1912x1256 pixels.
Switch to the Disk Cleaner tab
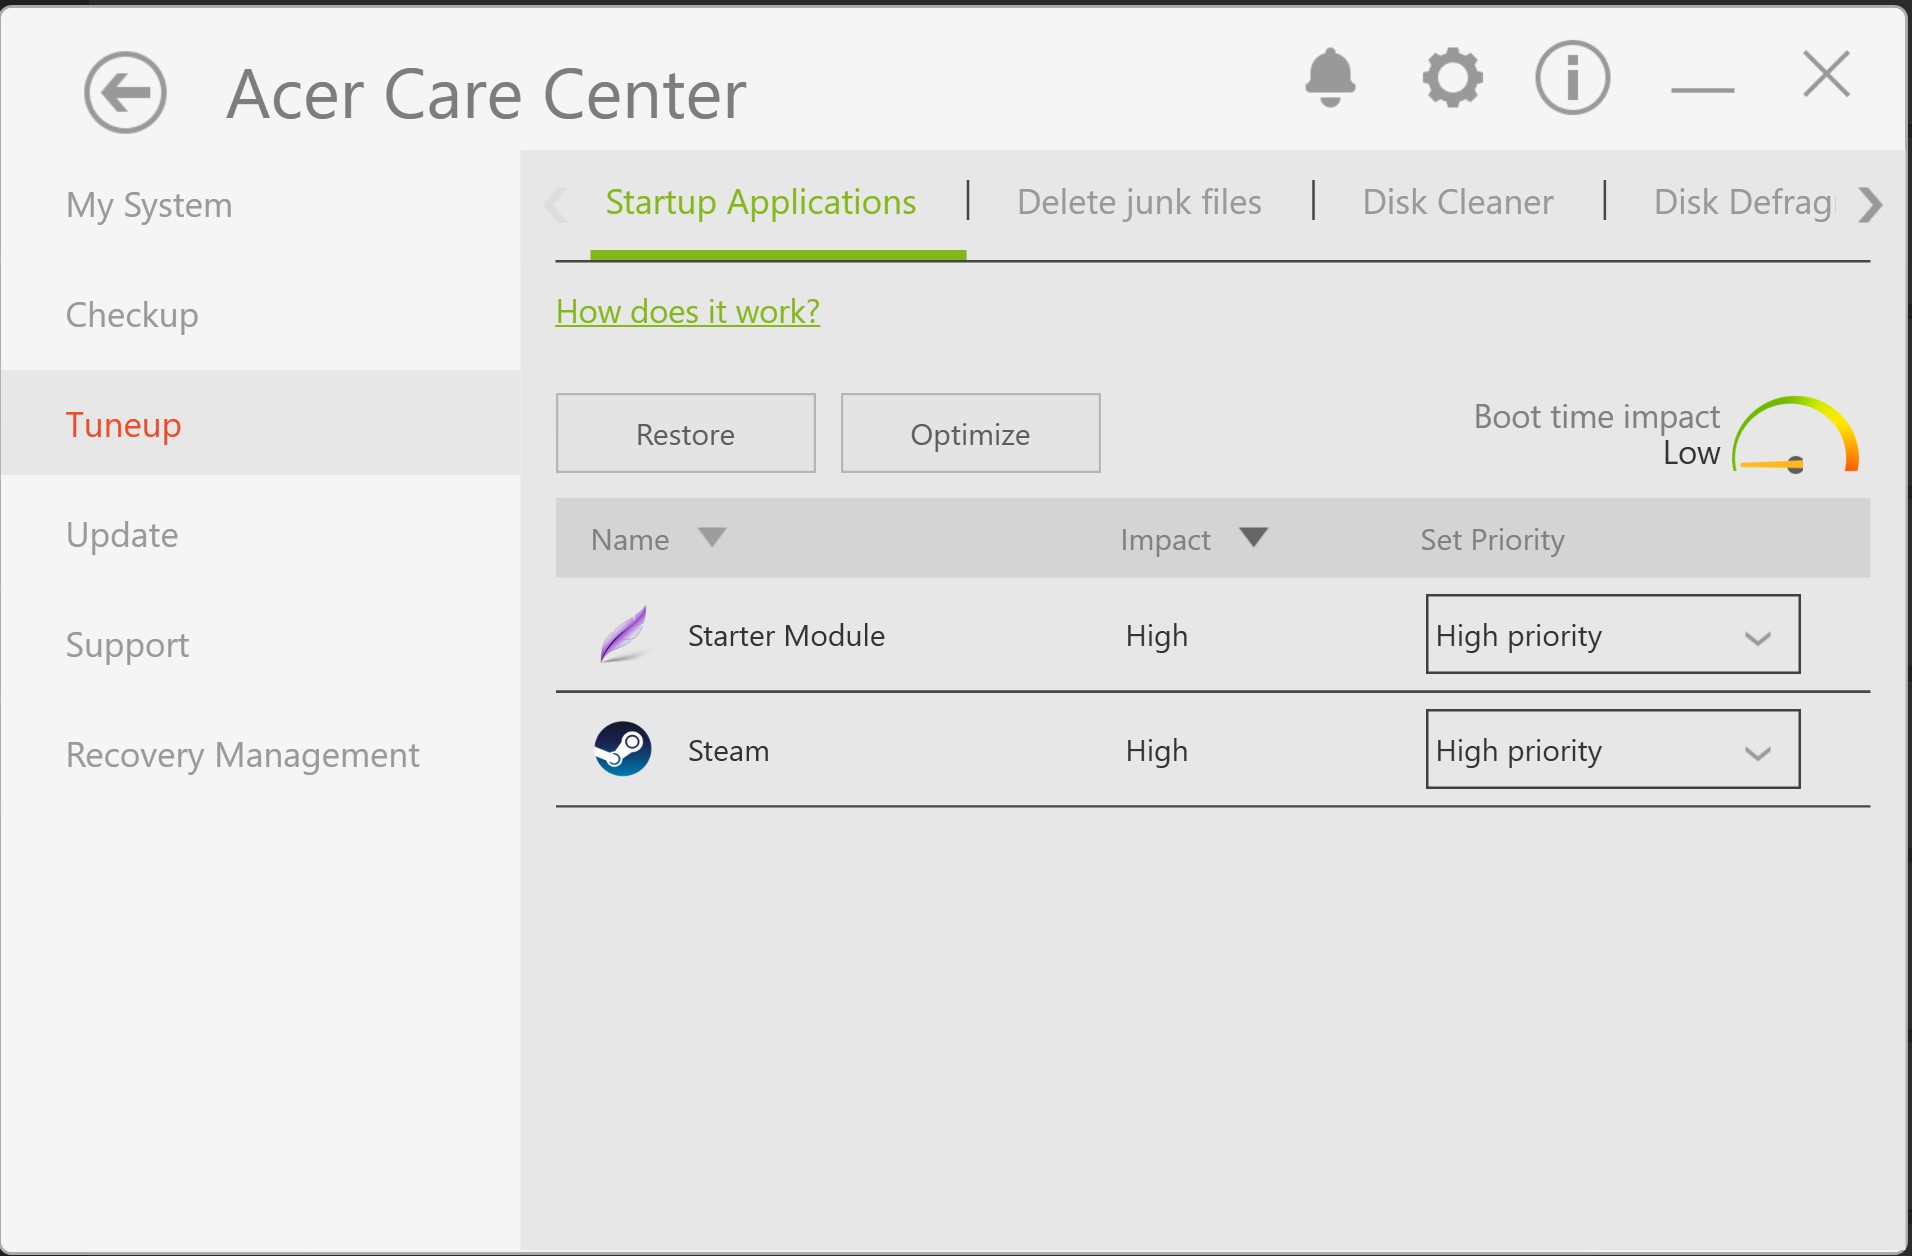tap(1458, 202)
